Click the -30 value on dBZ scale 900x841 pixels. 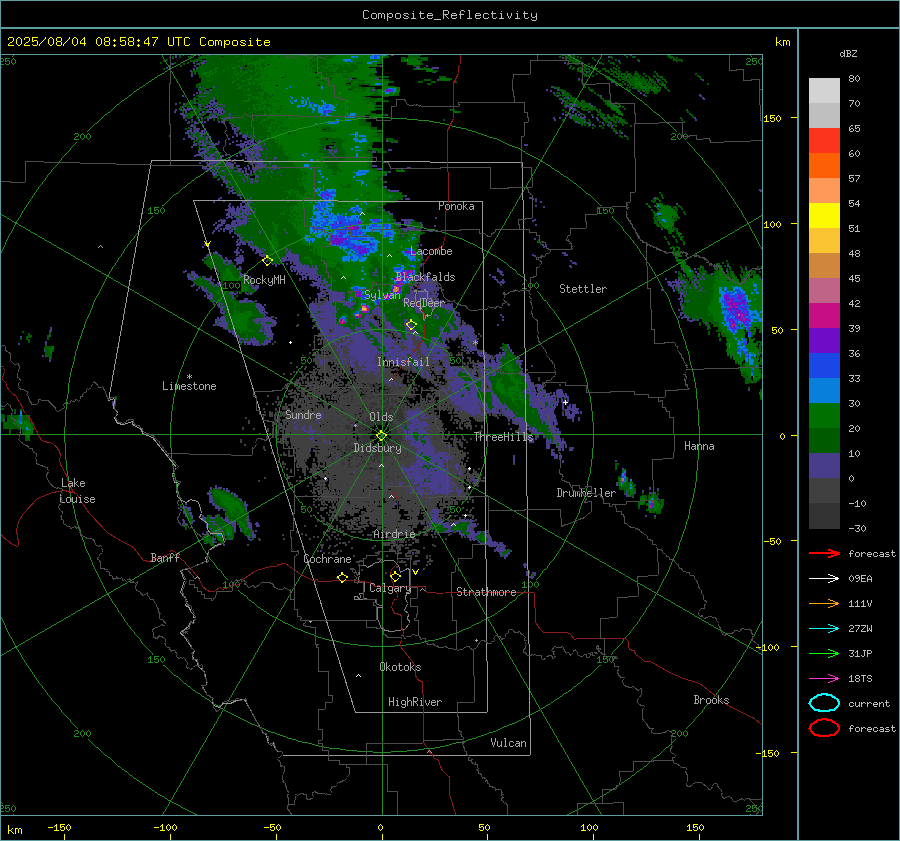pyautogui.click(x=857, y=528)
